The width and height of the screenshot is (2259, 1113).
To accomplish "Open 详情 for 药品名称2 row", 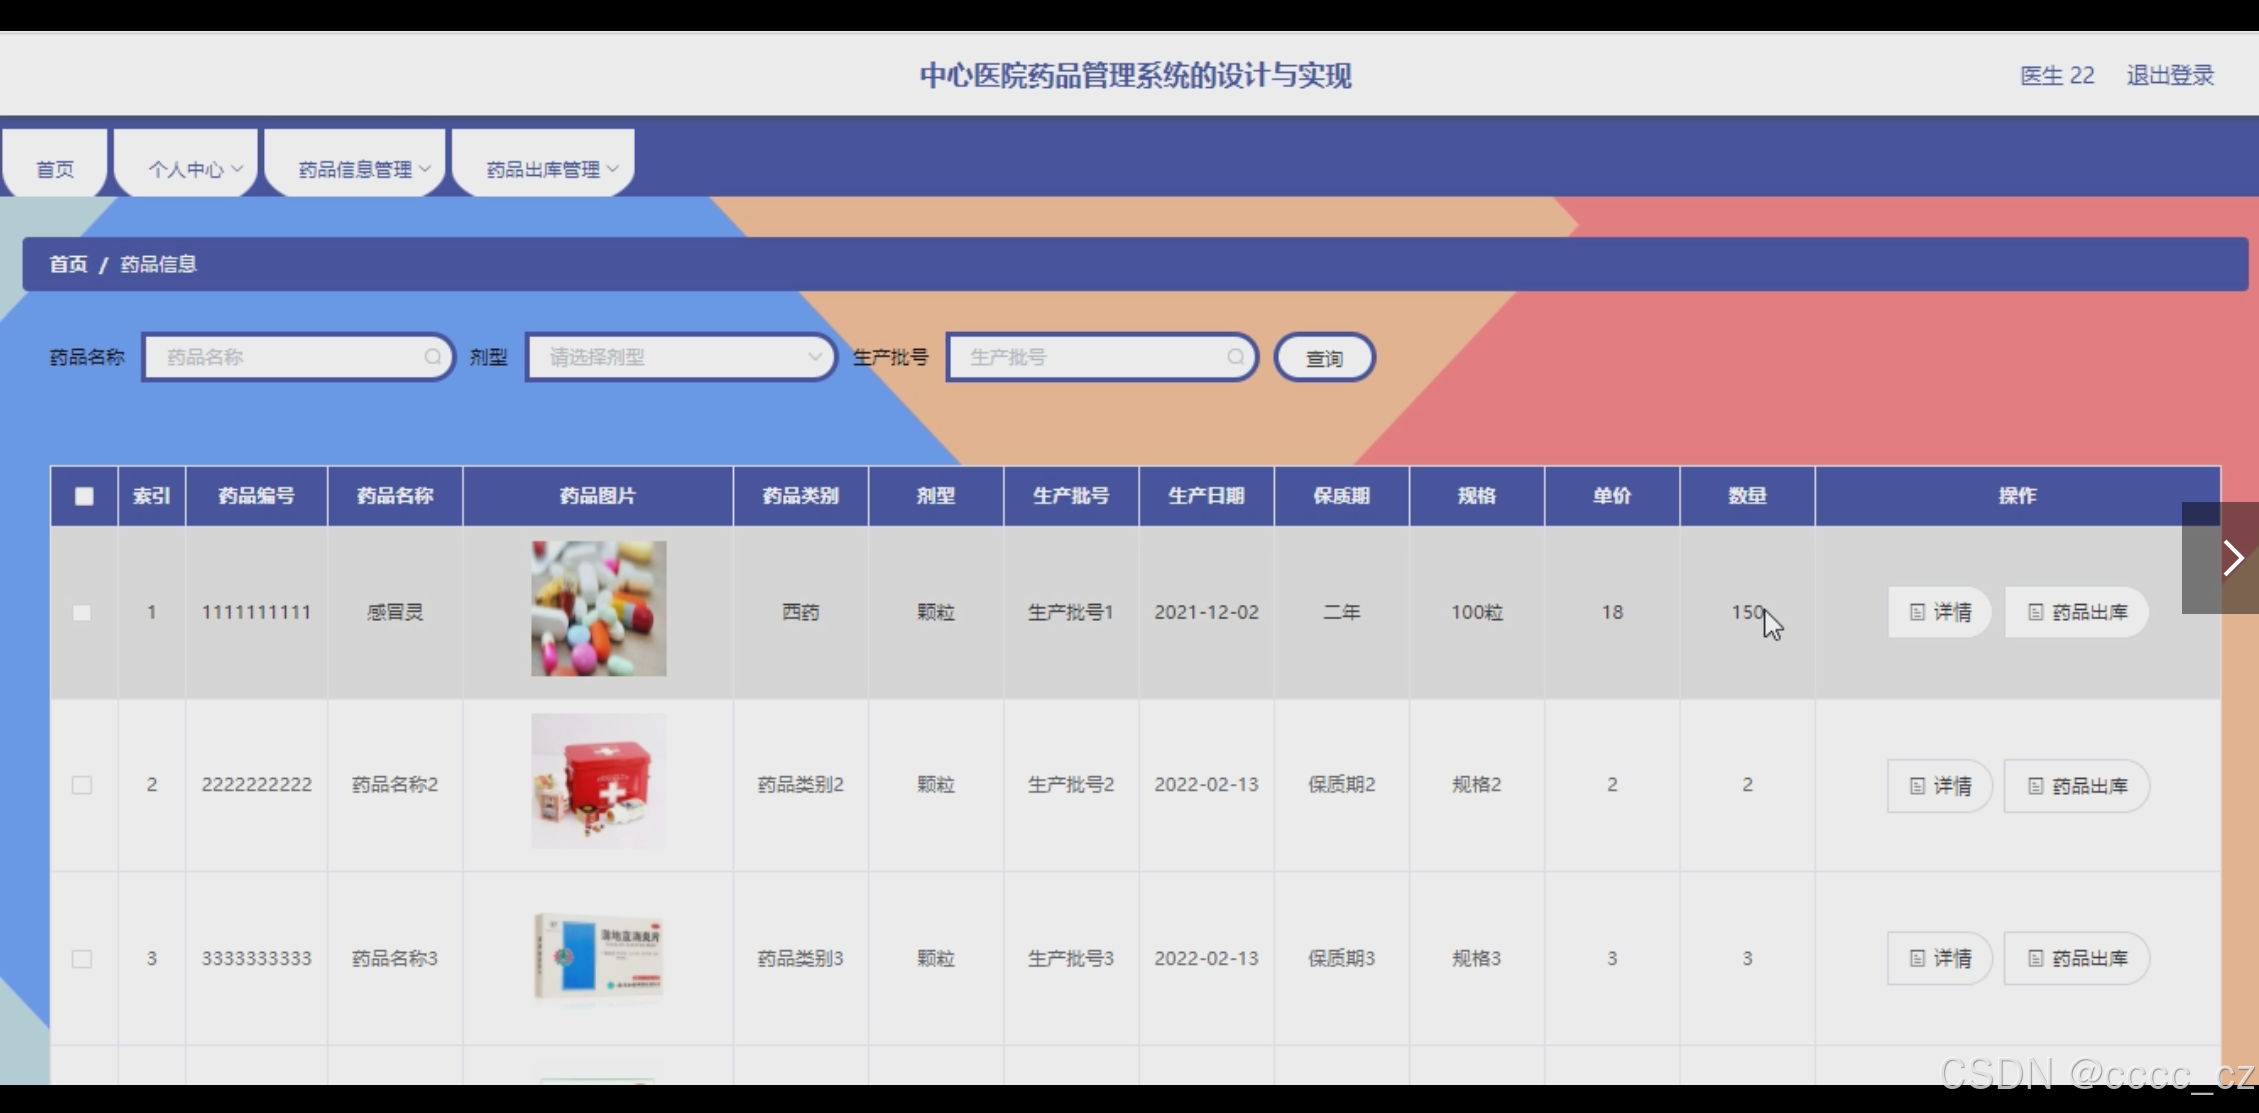I will 1939,786.
